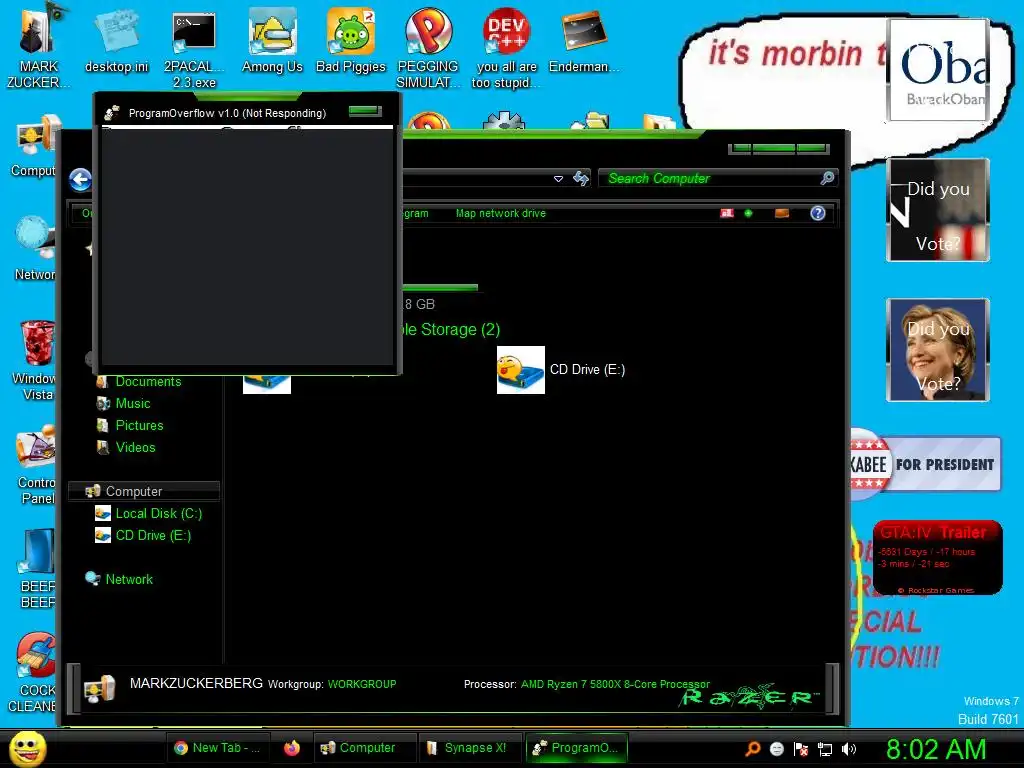Open PEGGING SIMULAT desktop shortcut
The width and height of the screenshot is (1024, 768).
[428, 49]
